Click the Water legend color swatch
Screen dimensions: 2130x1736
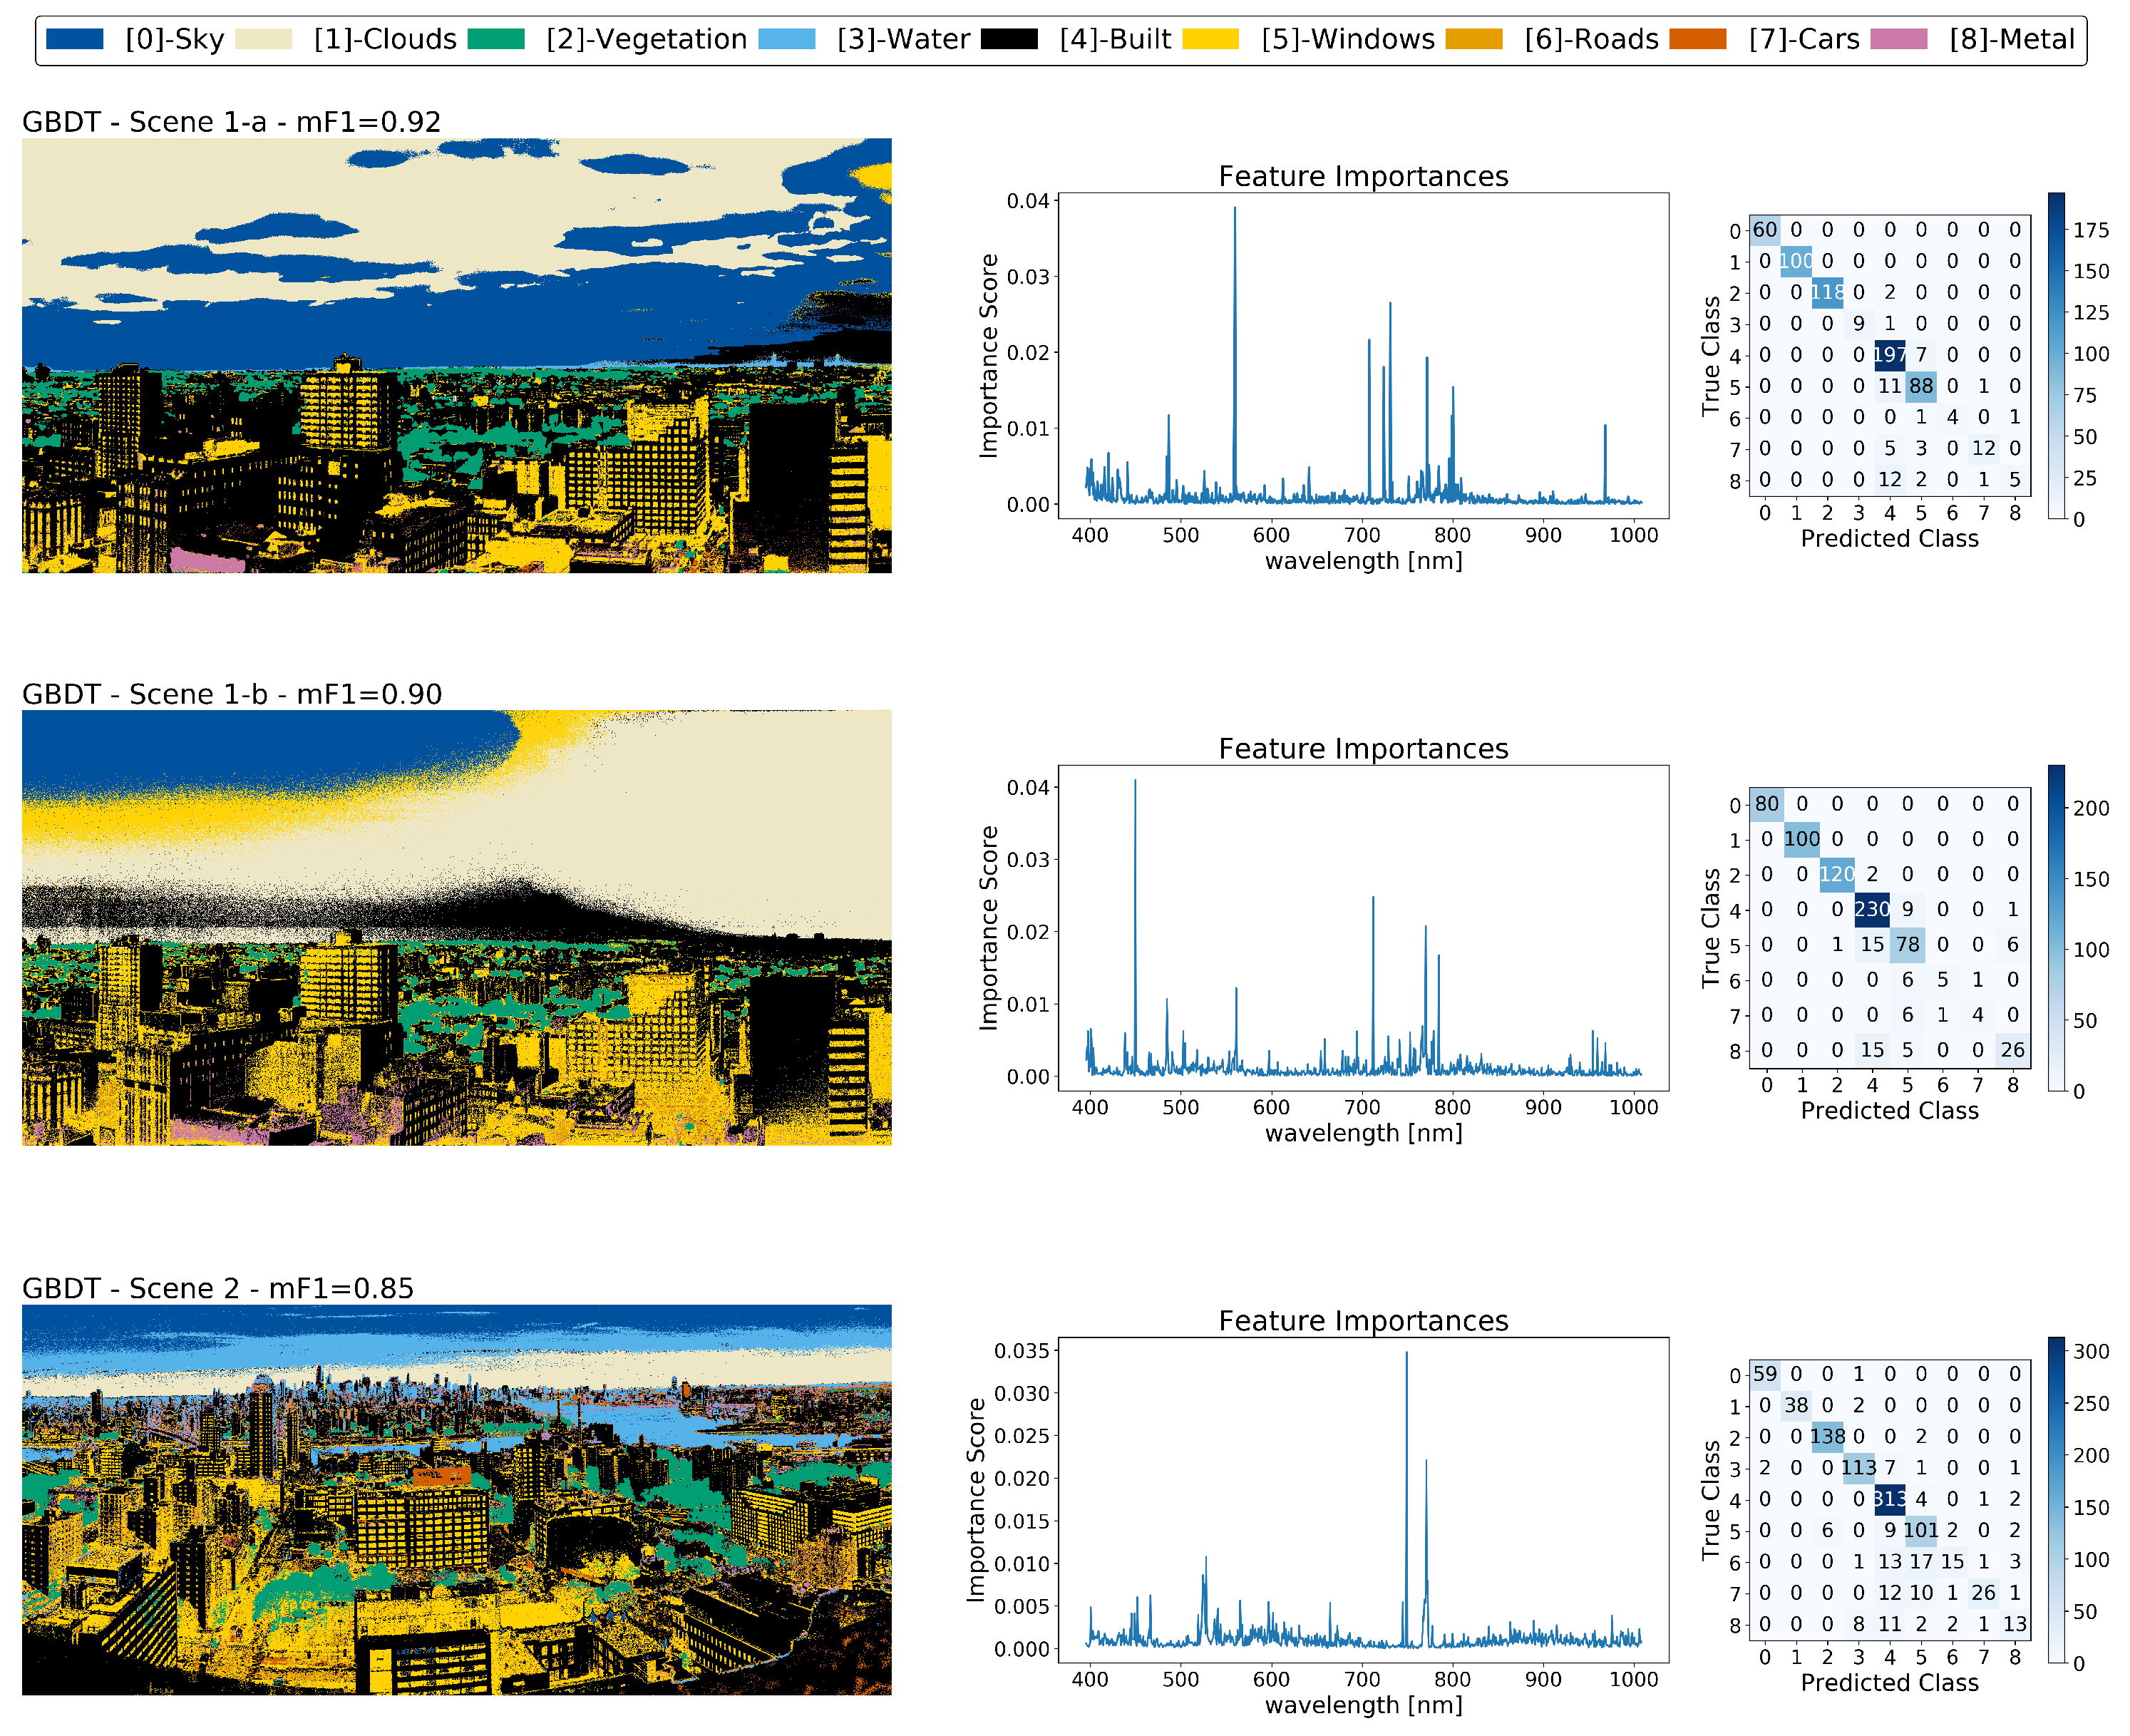pos(787,39)
